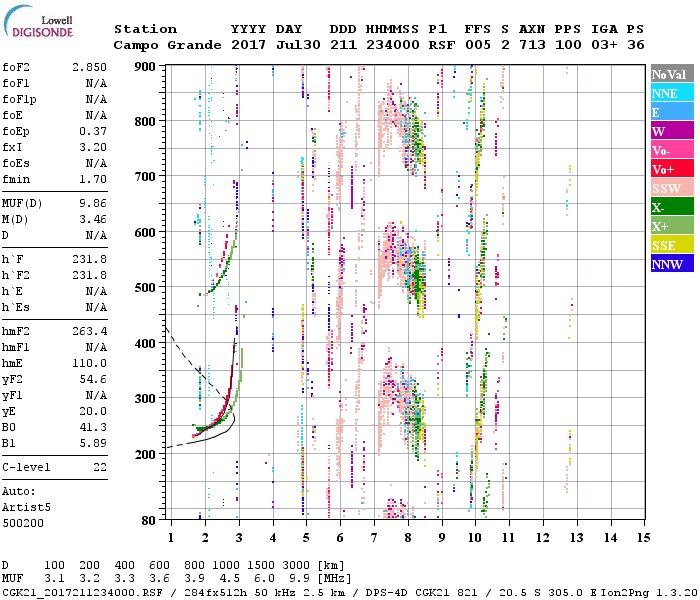Select the C-level value 22
Viewport: 700px width, 600px height.
[100, 467]
